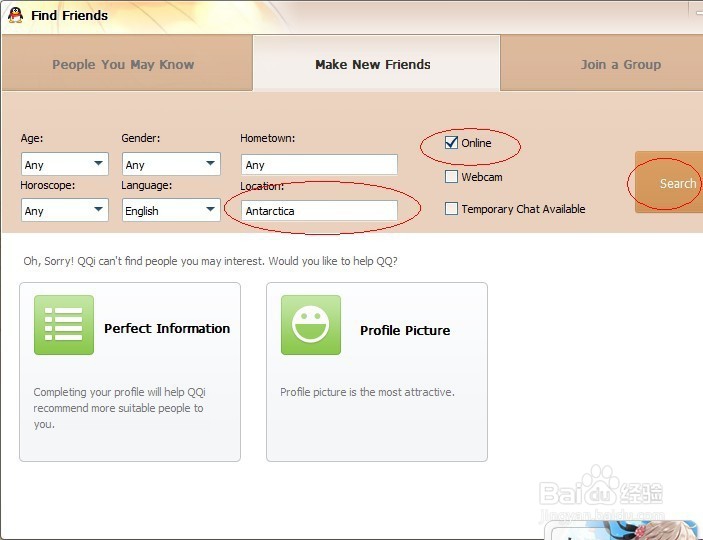Tick the Temporary Chat Available checkbox
703x540 pixels.
pos(451,209)
